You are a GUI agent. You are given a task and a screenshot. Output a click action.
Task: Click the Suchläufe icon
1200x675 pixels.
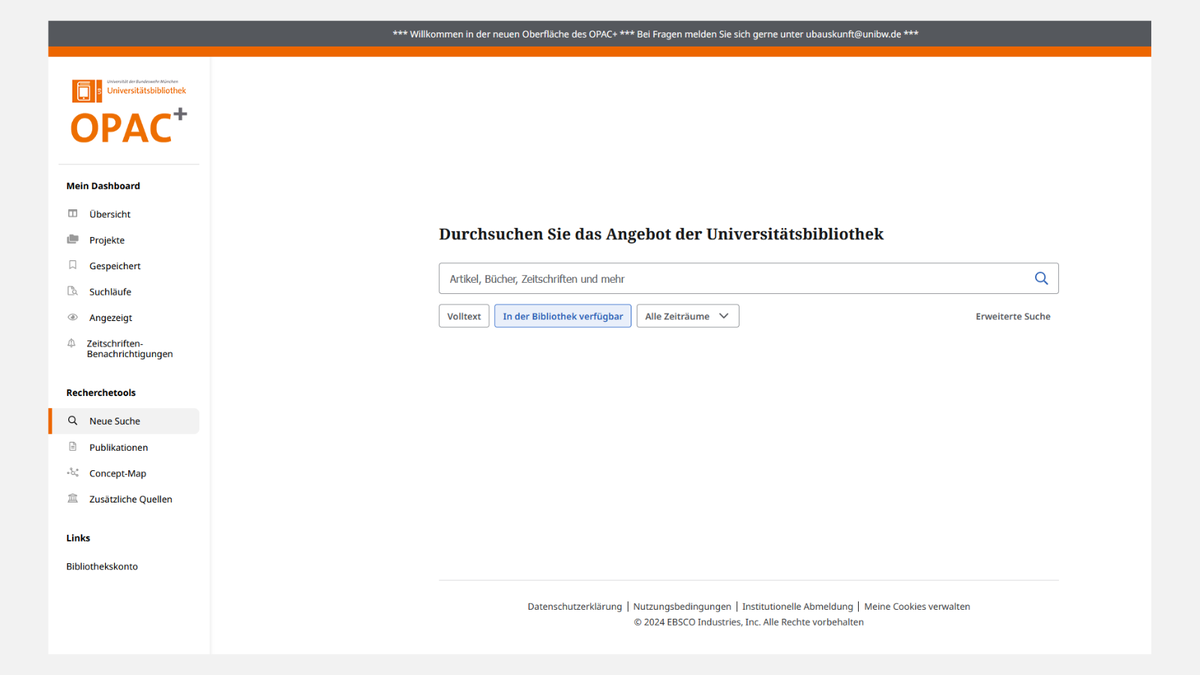[72, 292]
